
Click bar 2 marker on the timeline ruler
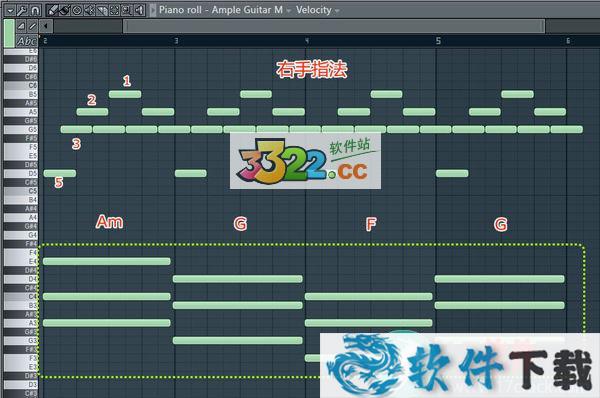tap(45, 41)
